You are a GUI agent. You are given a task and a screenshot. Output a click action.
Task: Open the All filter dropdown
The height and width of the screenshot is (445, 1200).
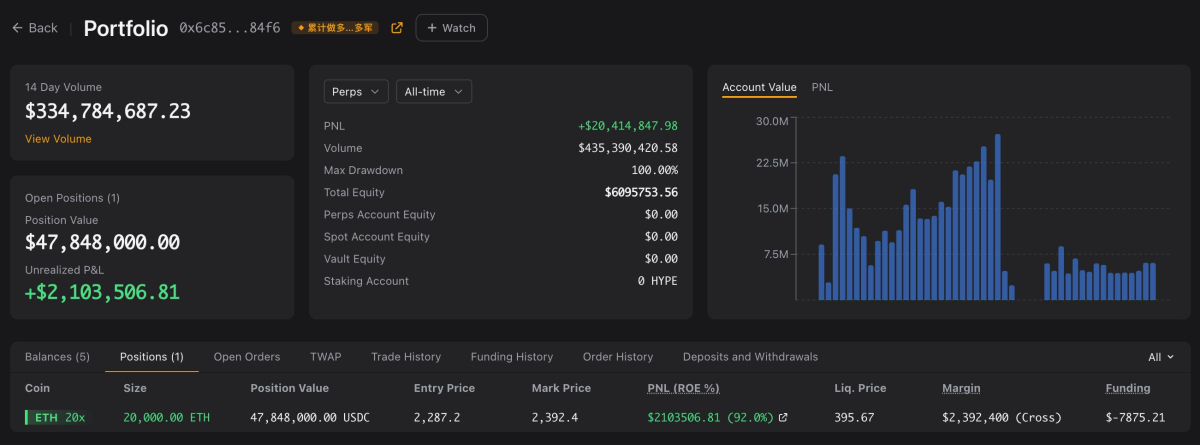tap(1161, 357)
